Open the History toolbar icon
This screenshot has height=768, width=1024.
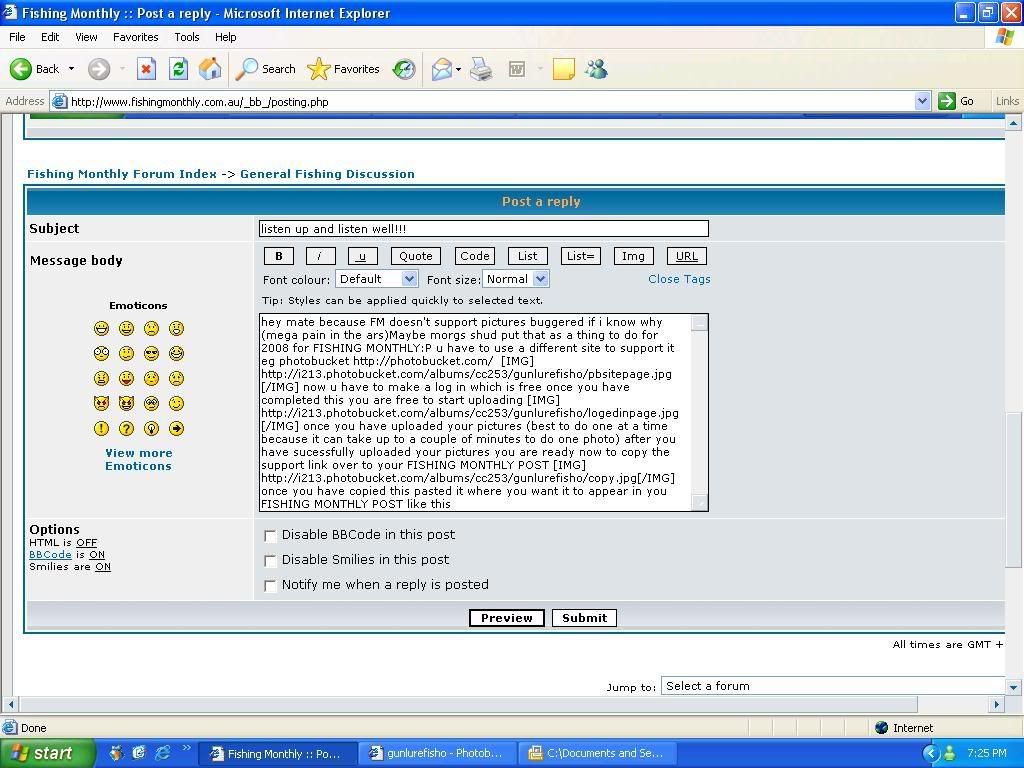[404, 69]
